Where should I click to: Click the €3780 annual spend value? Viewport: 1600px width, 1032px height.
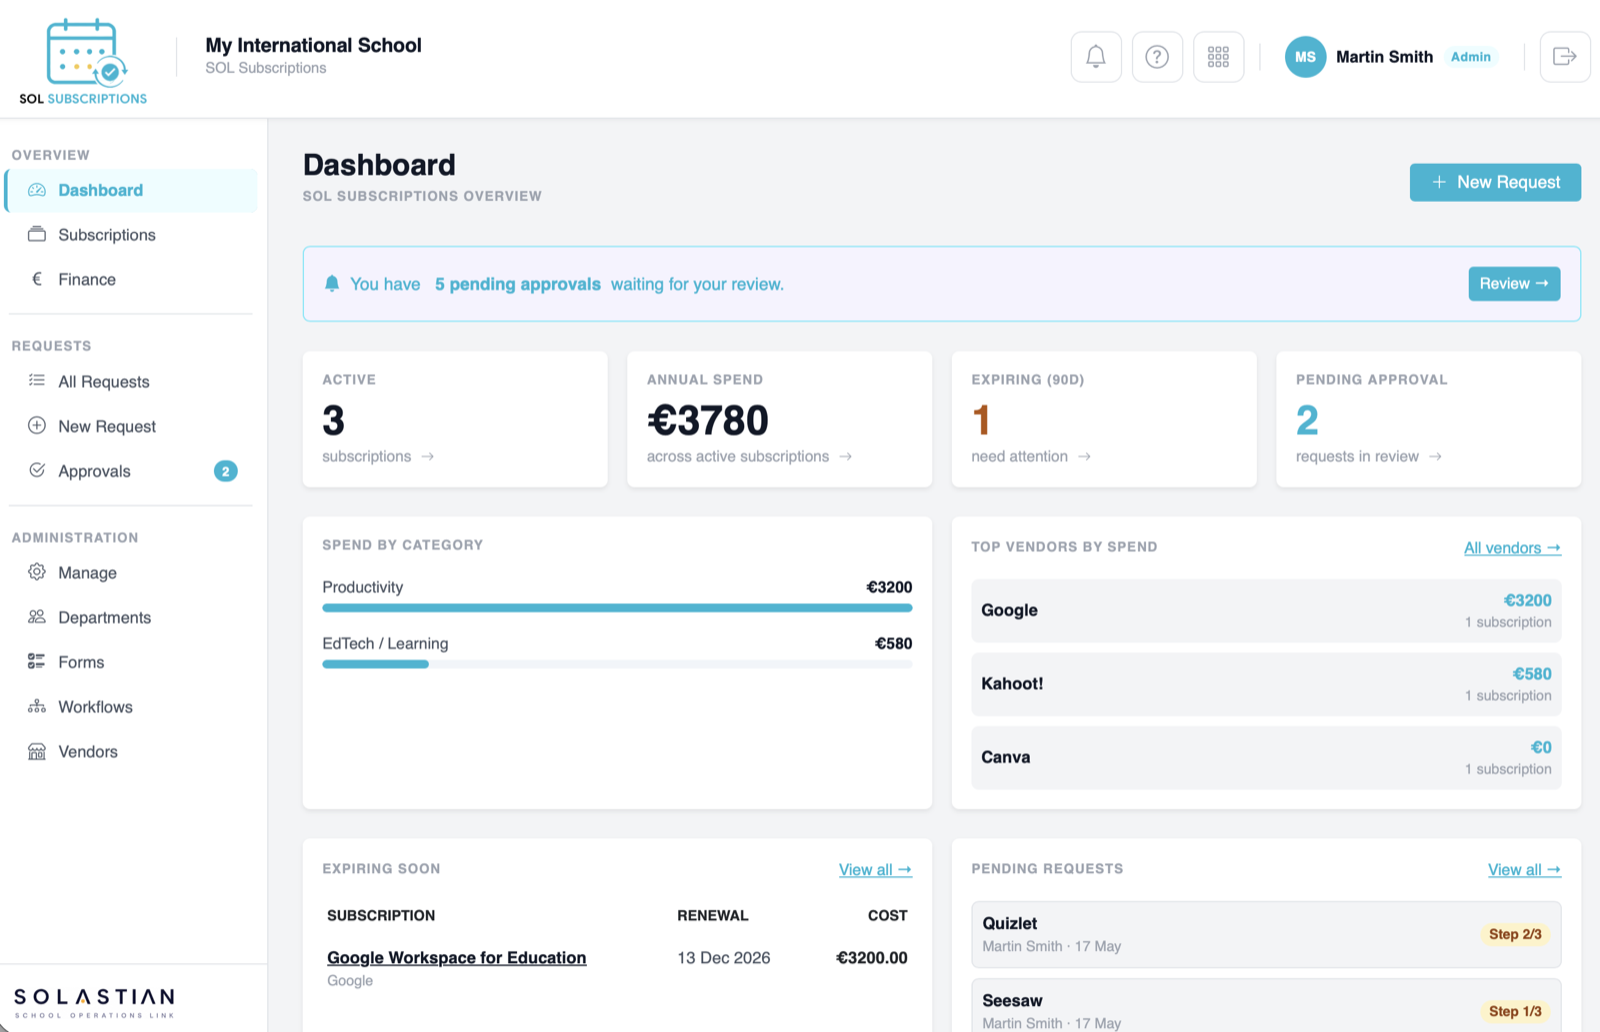[708, 420]
